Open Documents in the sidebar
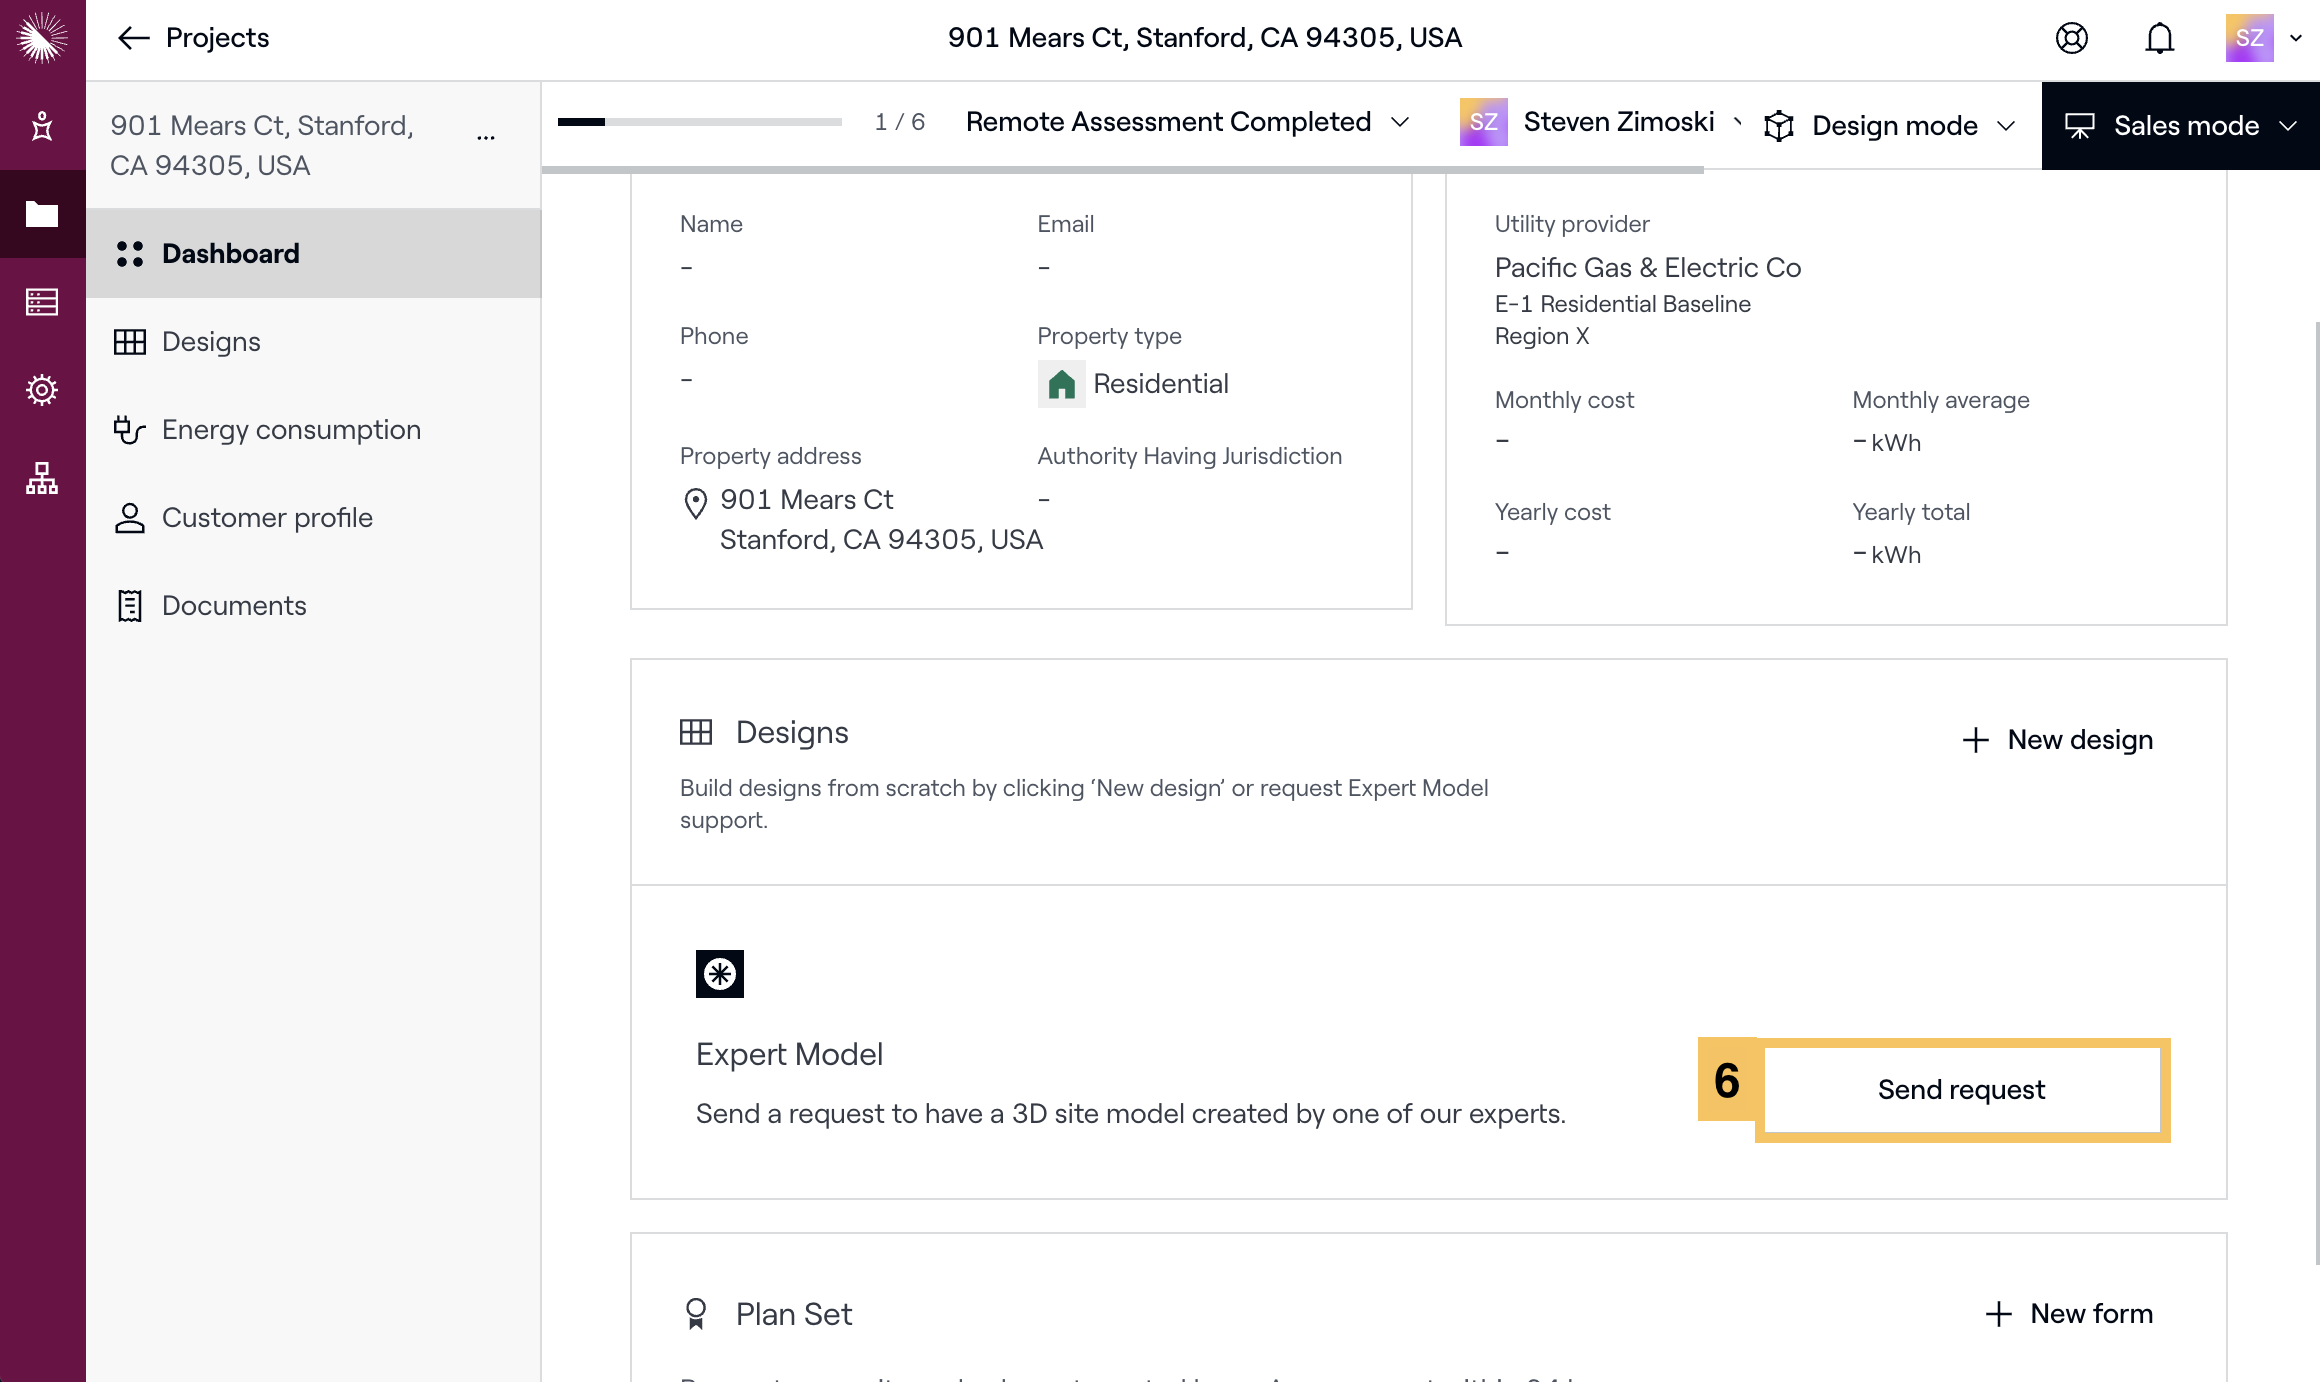The height and width of the screenshot is (1382, 2320). [233, 606]
